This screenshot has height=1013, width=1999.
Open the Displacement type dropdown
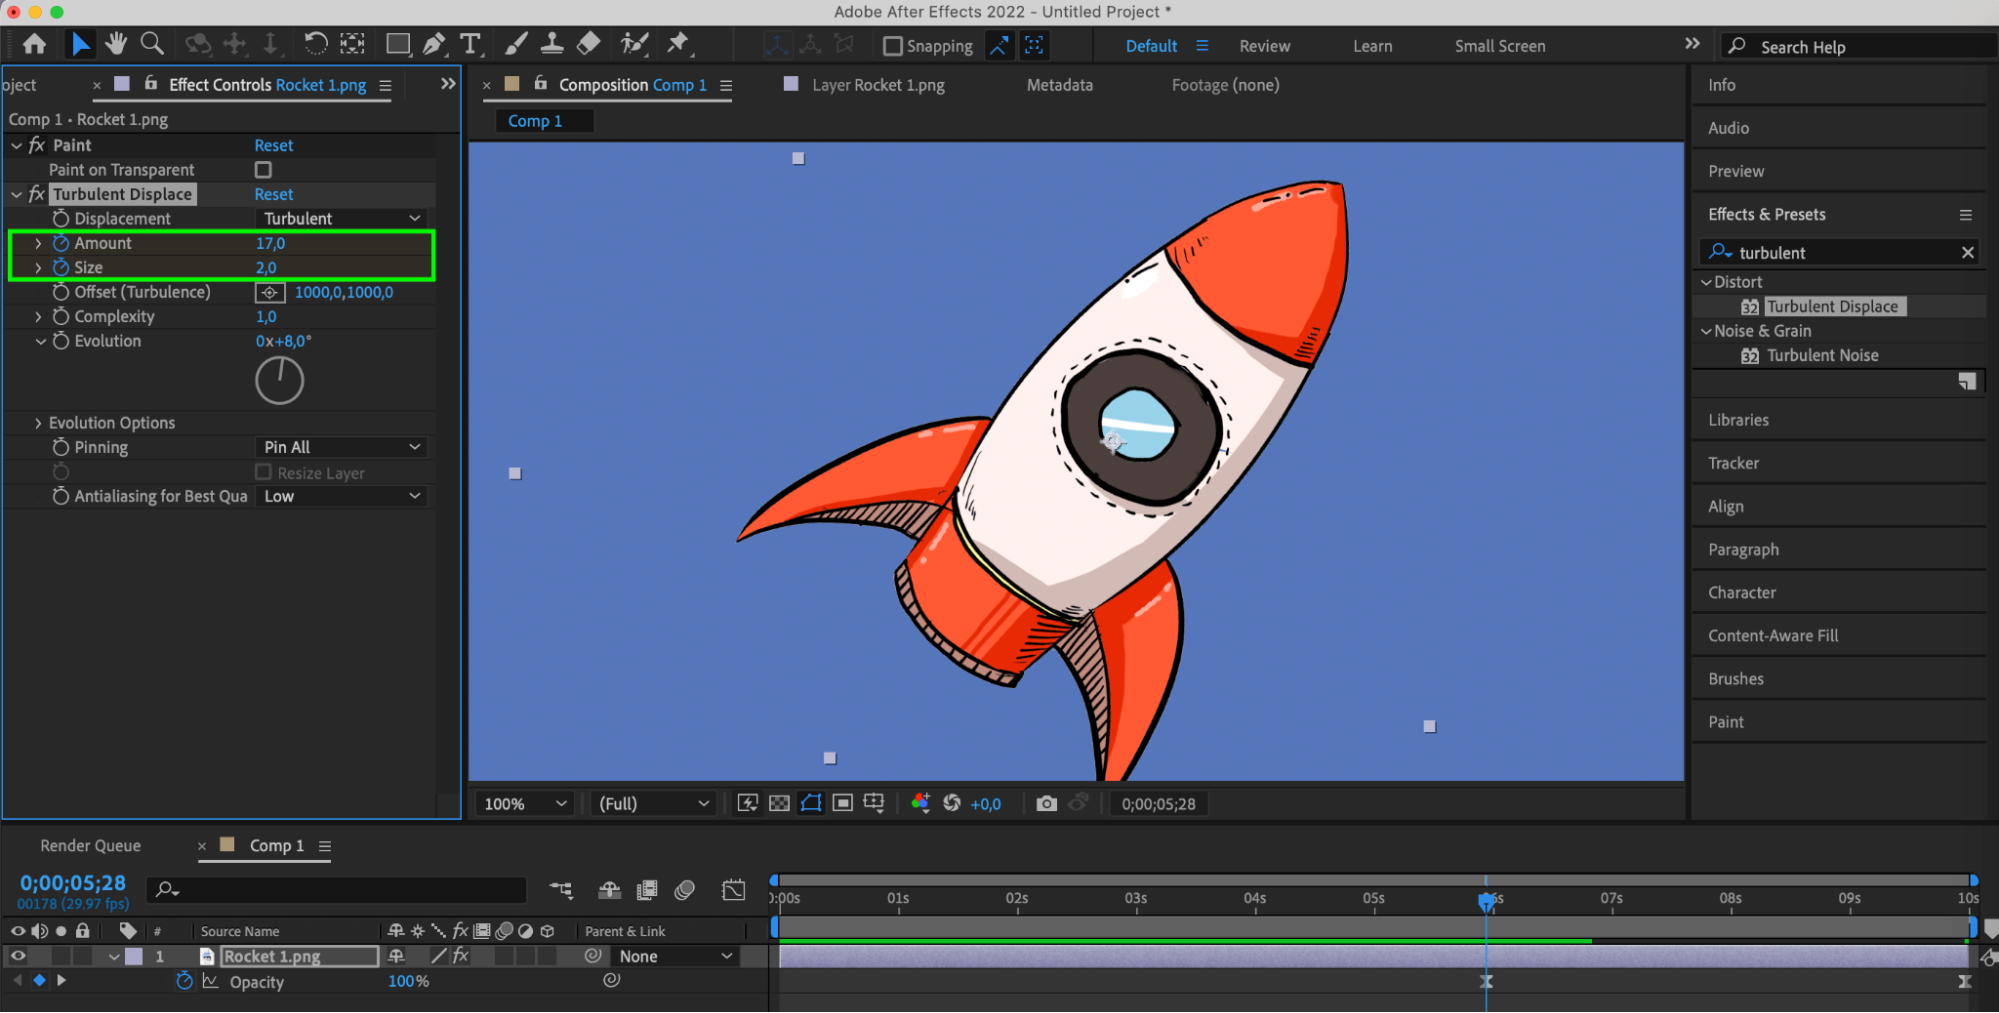tap(341, 218)
